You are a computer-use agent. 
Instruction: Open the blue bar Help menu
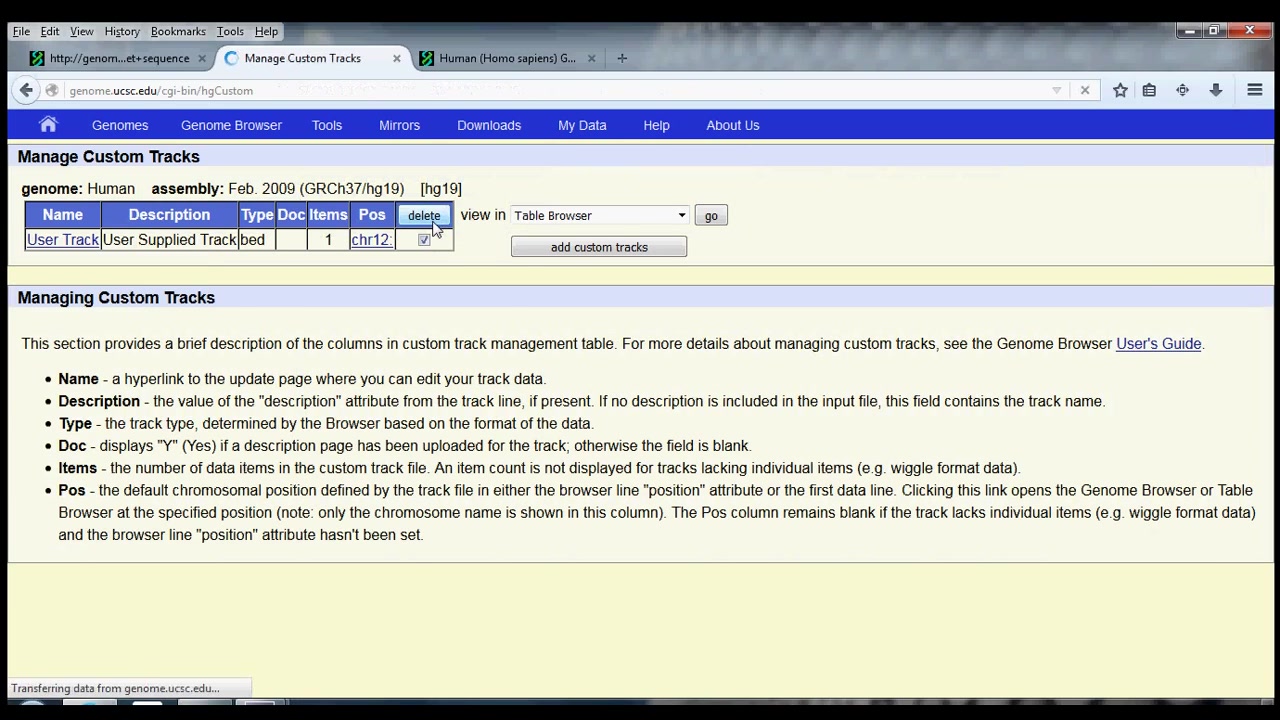point(656,125)
